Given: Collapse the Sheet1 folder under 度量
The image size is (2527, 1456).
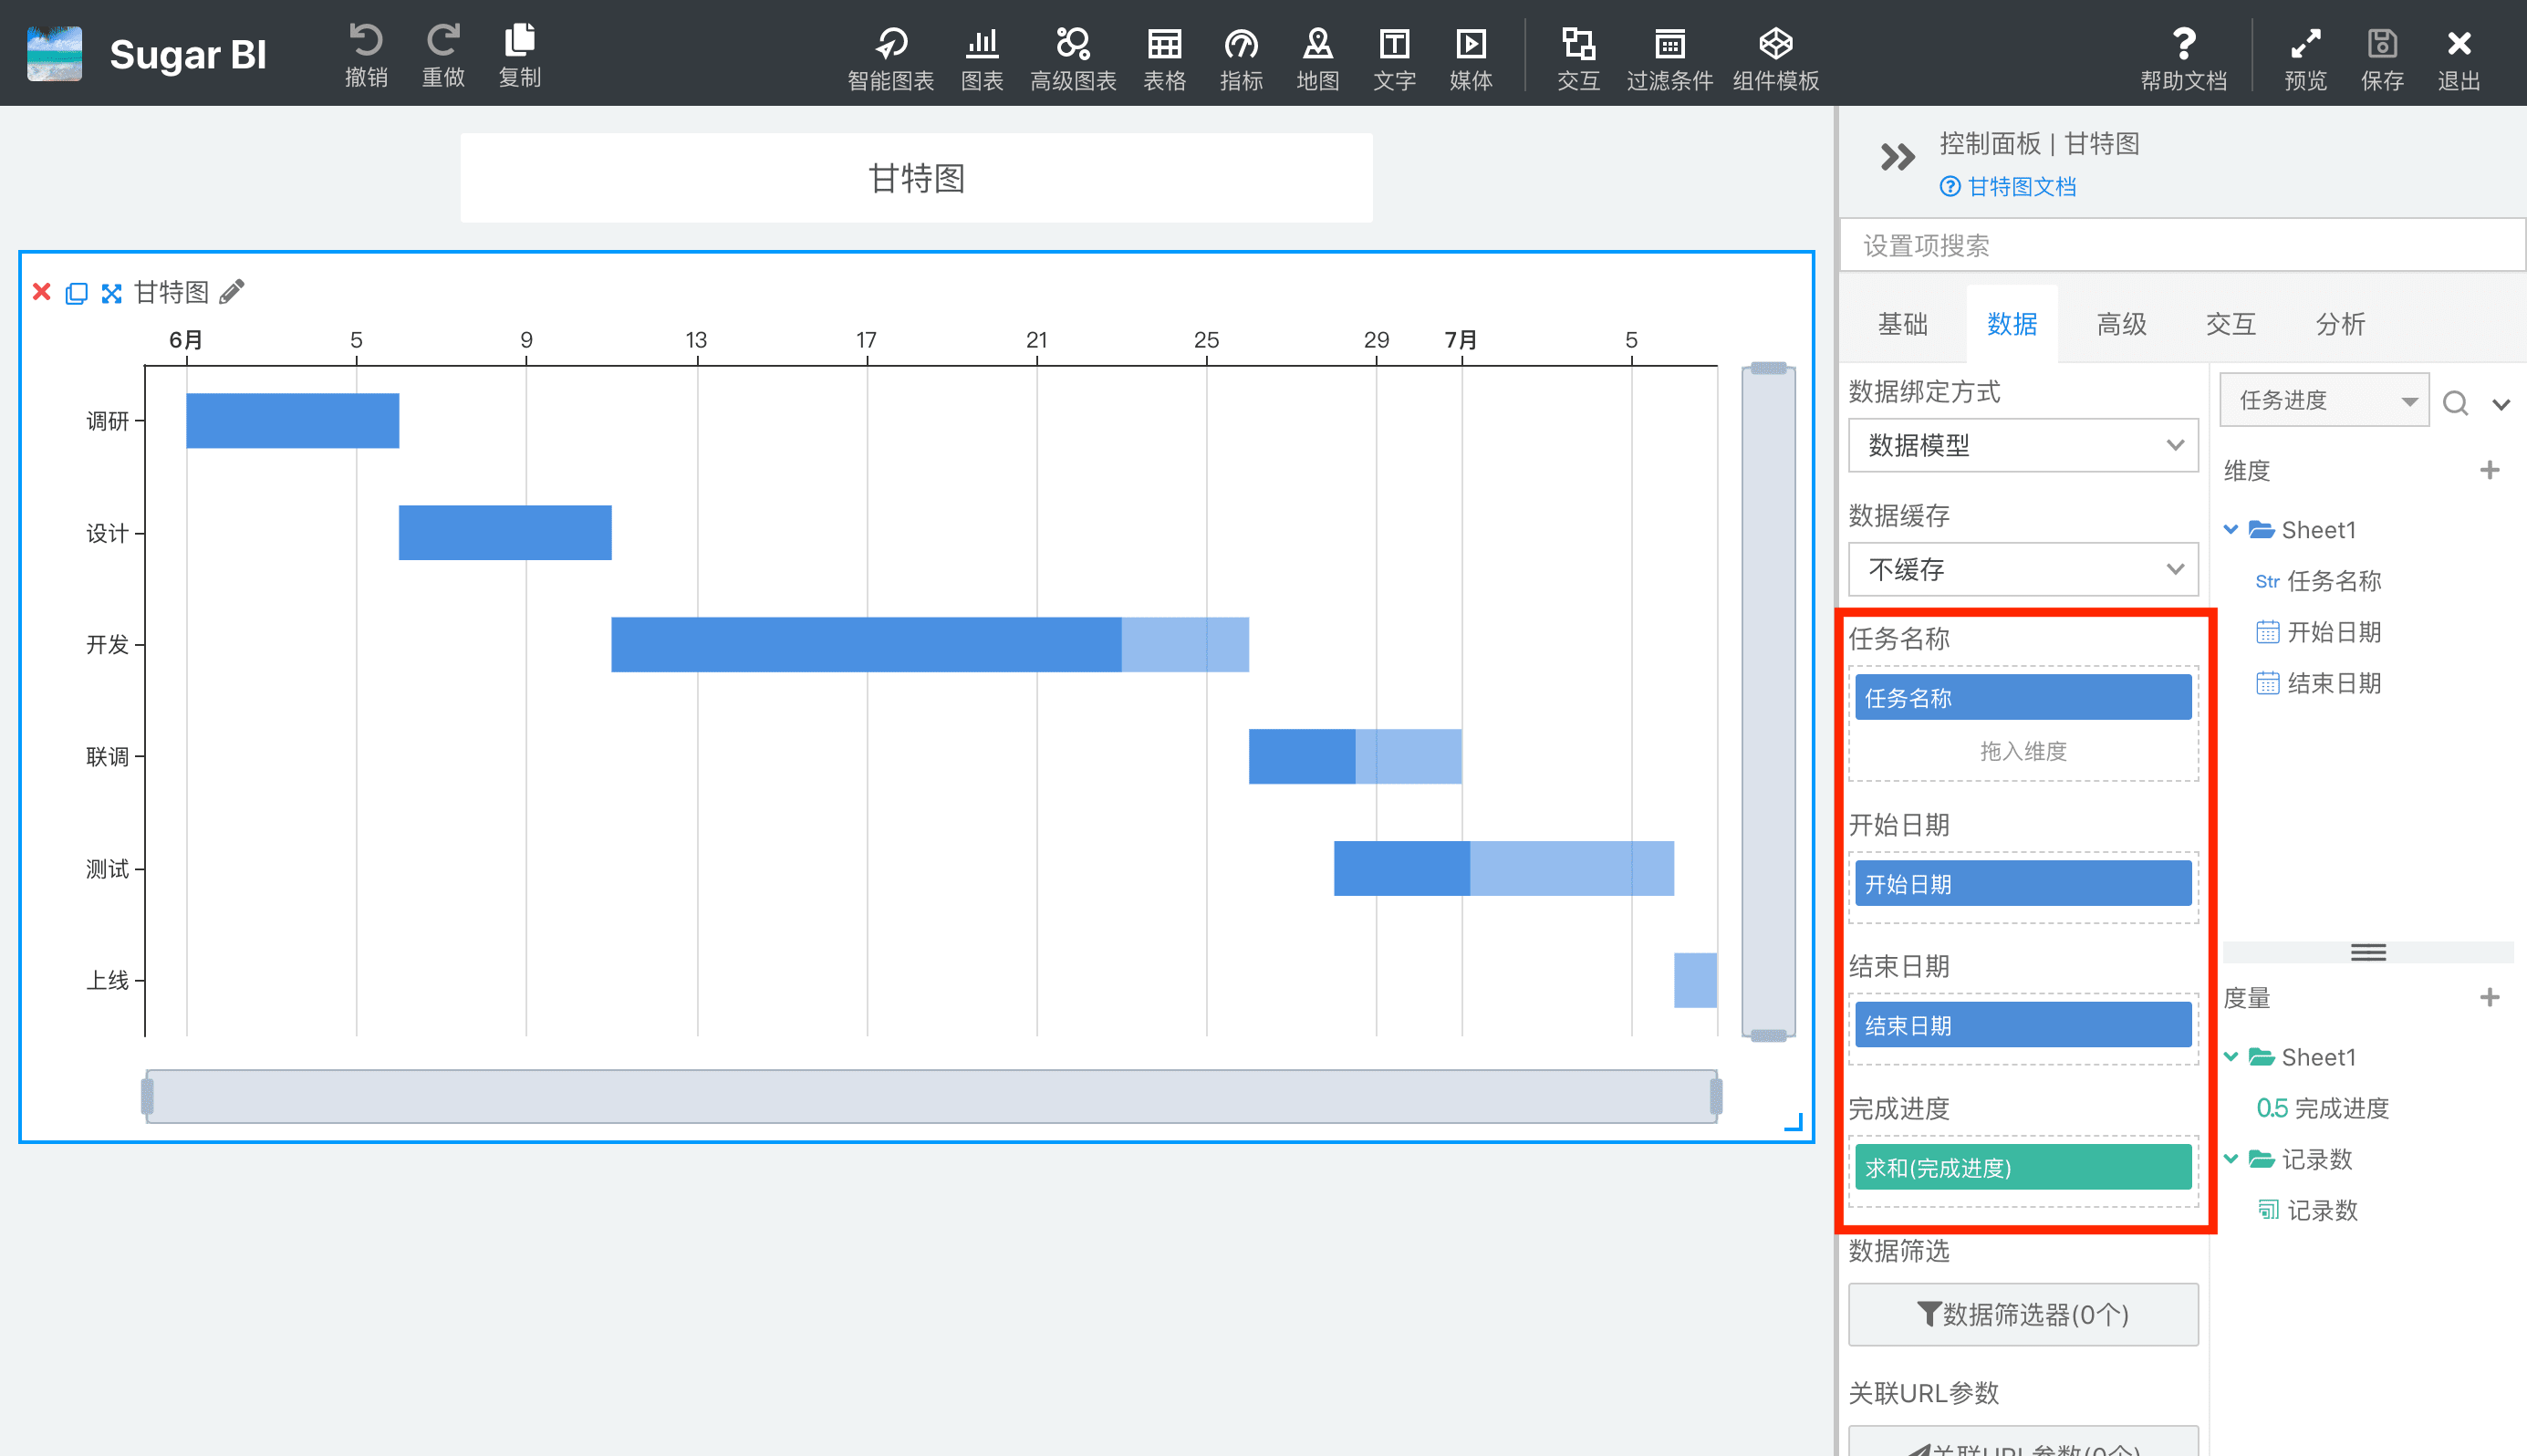Looking at the screenshot, I should click(2231, 1056).
